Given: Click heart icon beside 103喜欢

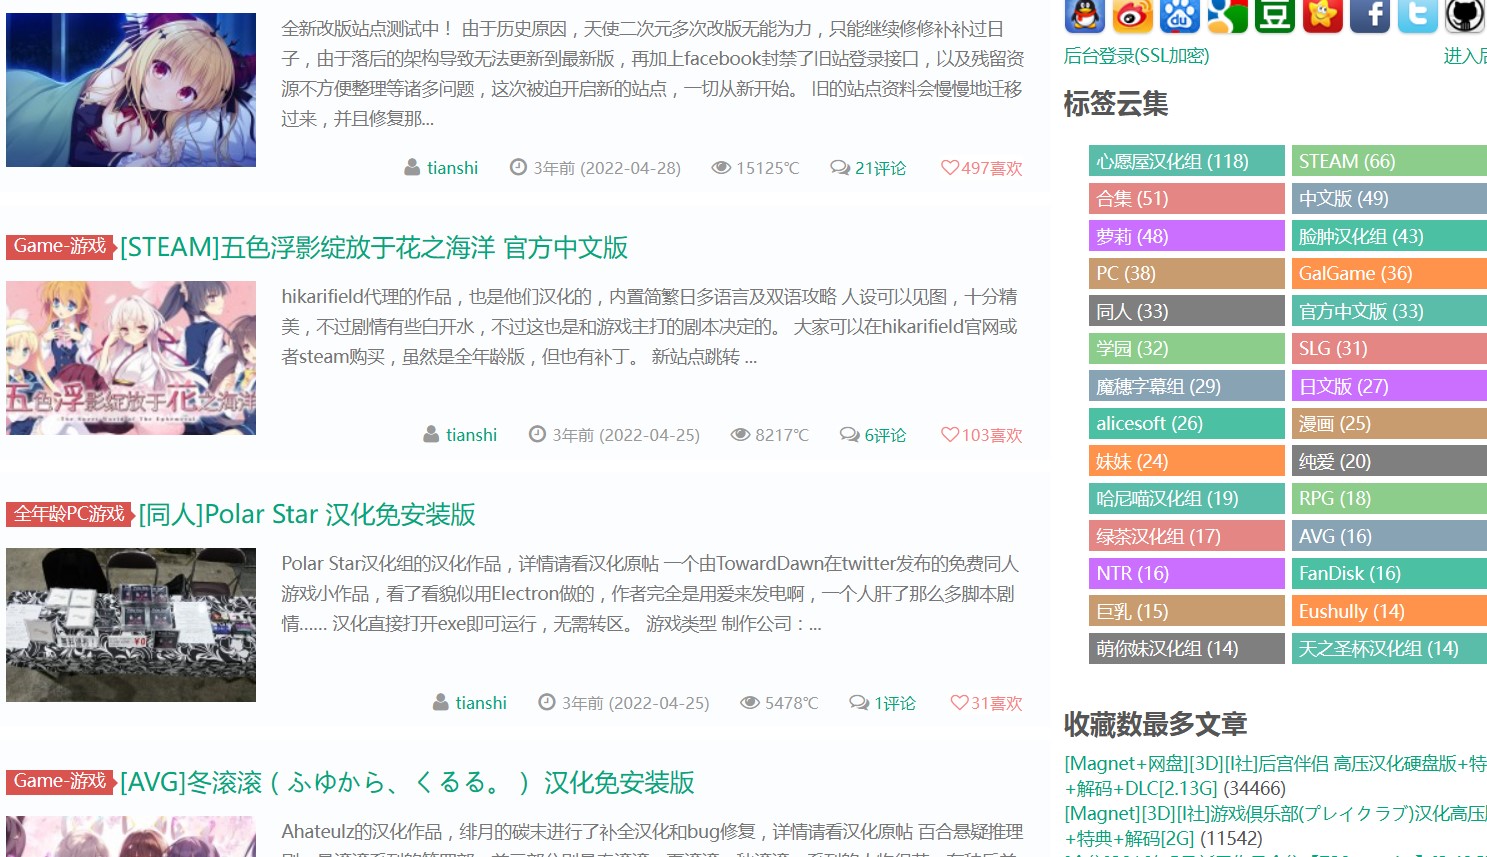Looking at the screenshot, I should tap(949, 435).
